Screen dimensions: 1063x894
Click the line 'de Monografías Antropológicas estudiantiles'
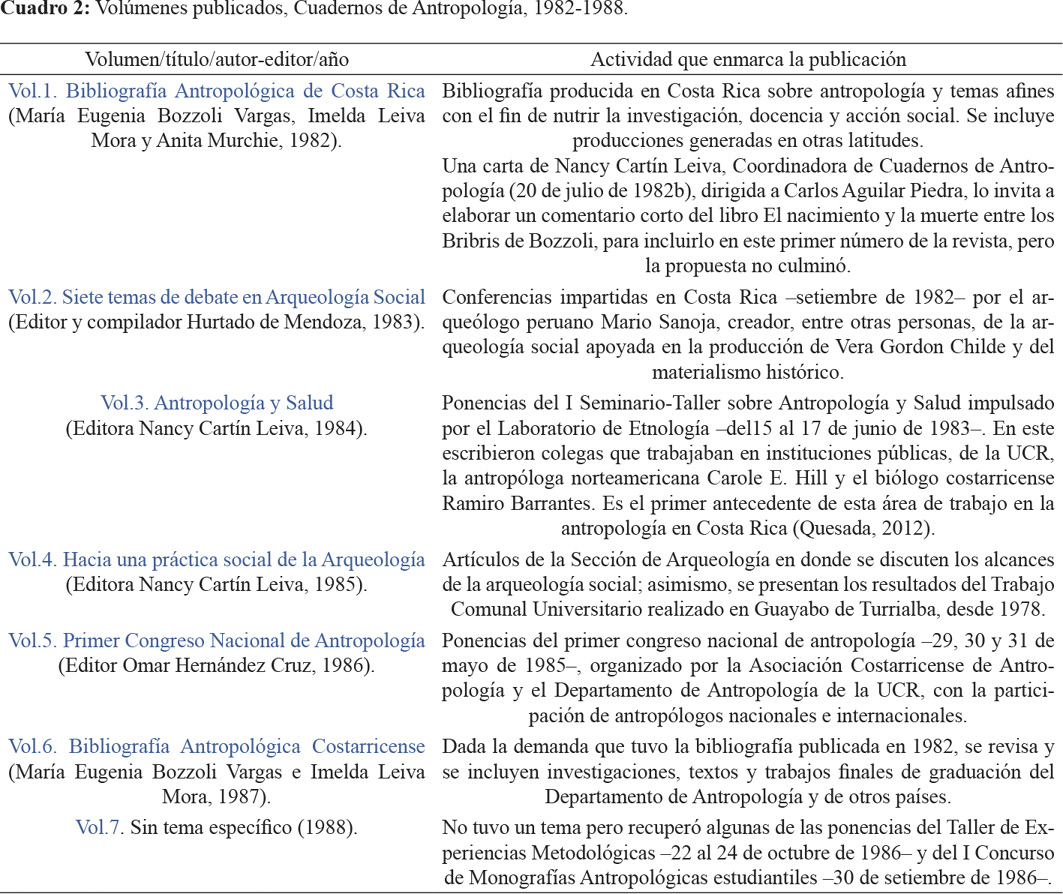click(x=748, y=878)
